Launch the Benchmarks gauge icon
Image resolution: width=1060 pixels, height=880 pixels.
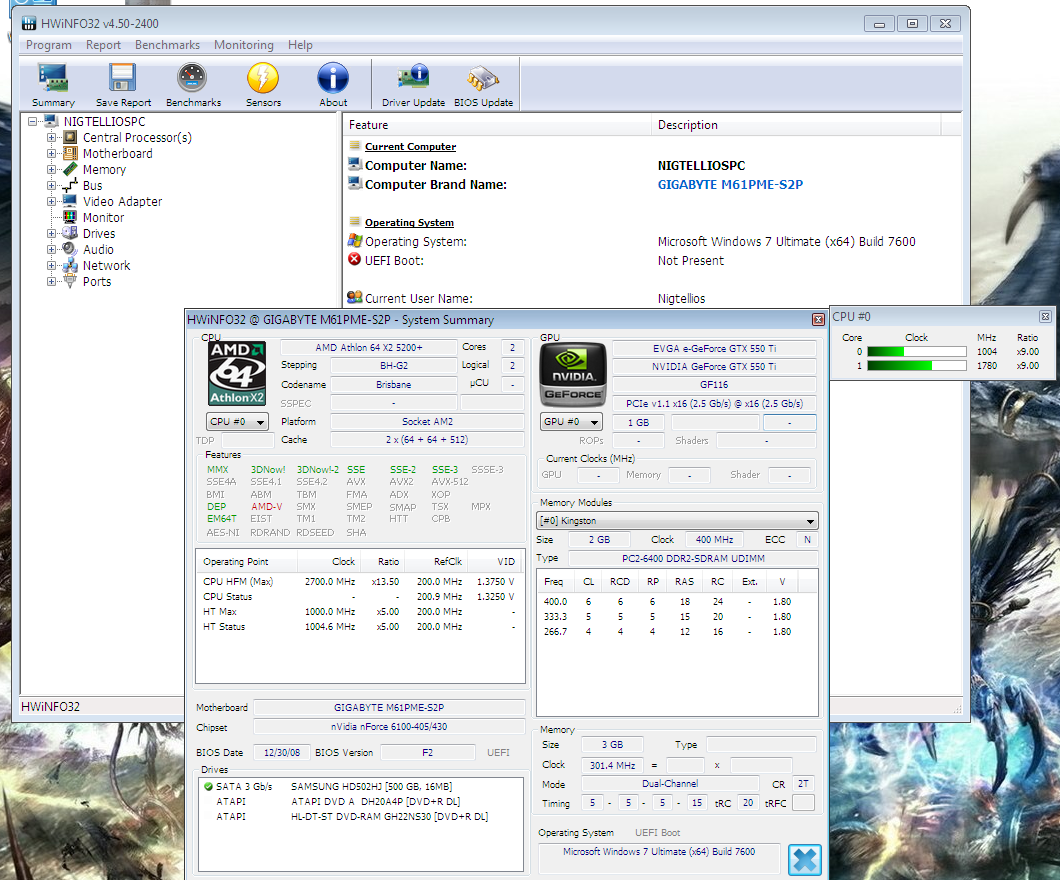coord(192,78)
